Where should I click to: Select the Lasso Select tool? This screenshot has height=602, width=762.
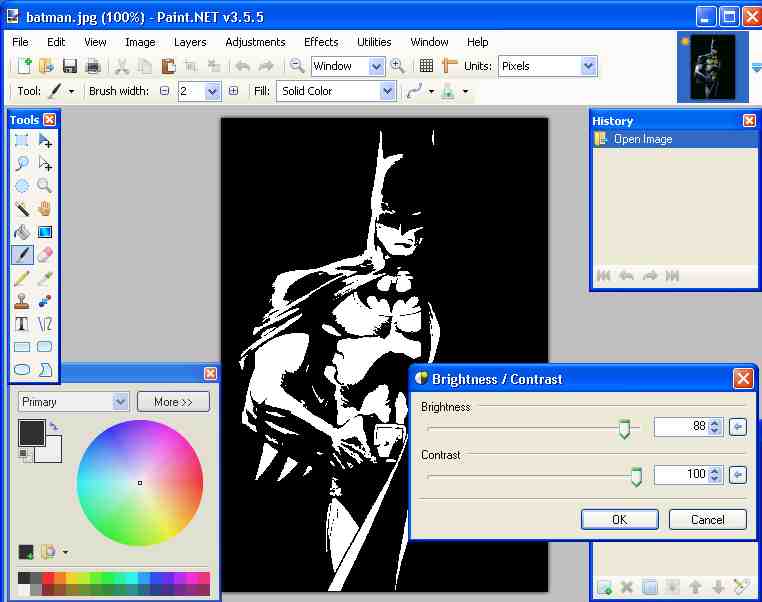click(x=21, y=164)
